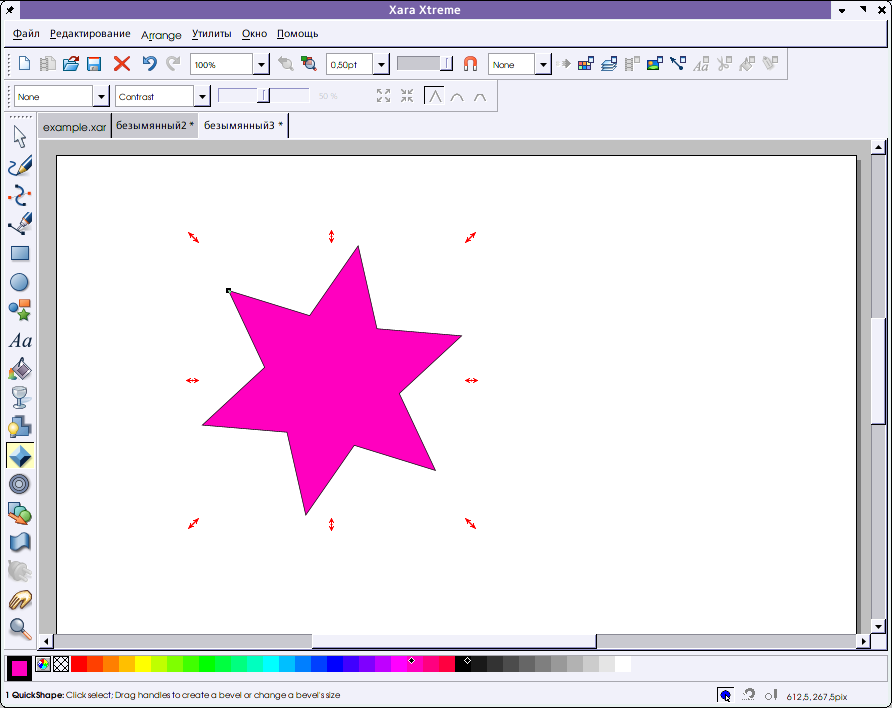Pick the yellow swatch in color line
Screen dimensions: 892x708
click(143, 664)
